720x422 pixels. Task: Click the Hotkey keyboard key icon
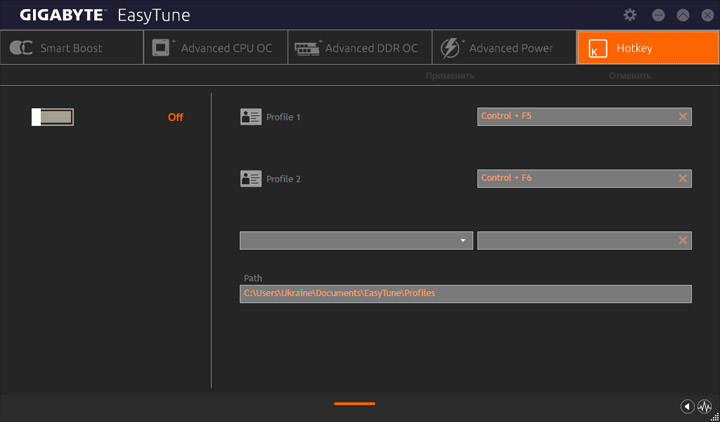click(598, 48)
